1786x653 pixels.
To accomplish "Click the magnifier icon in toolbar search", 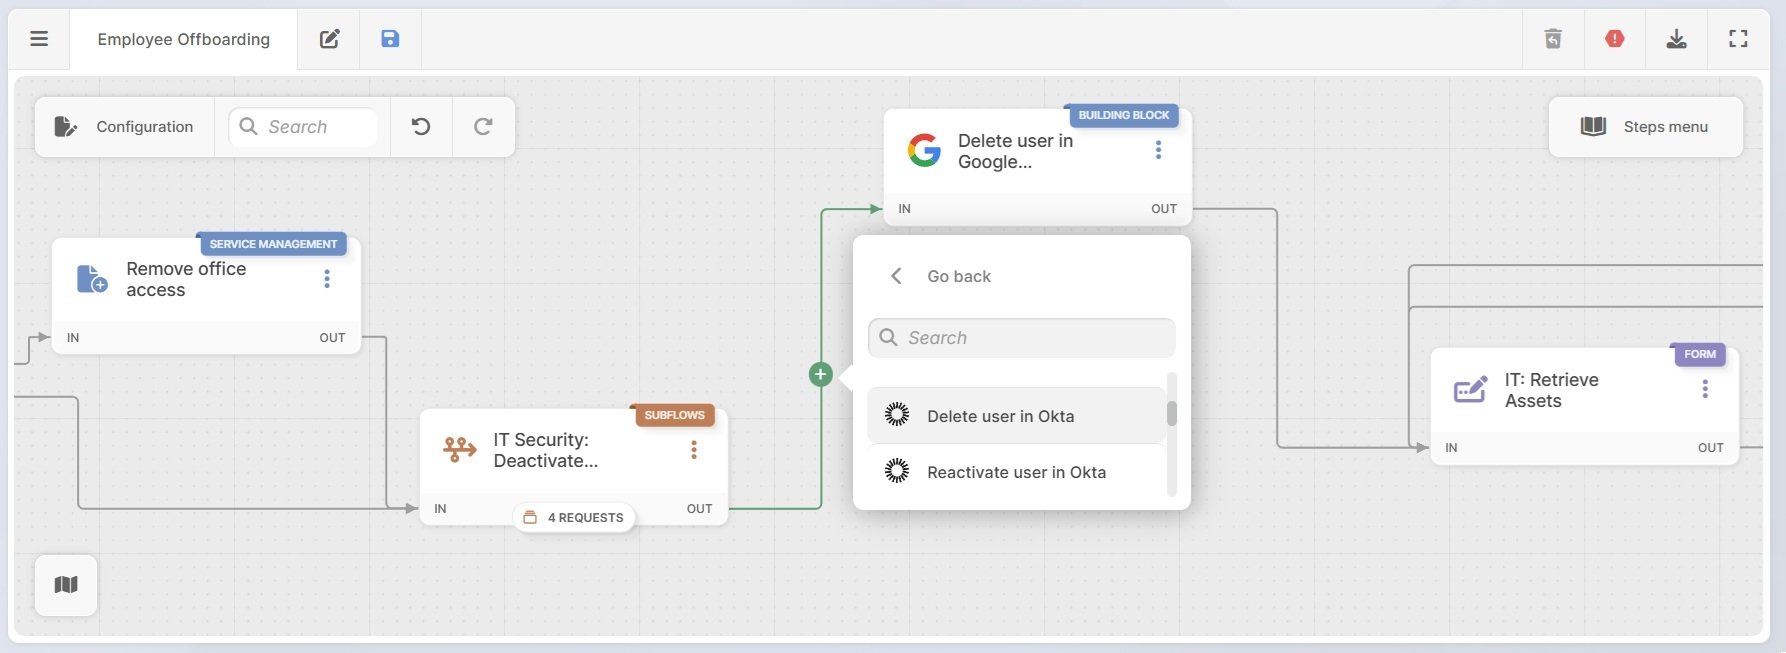I will [248, 126].
